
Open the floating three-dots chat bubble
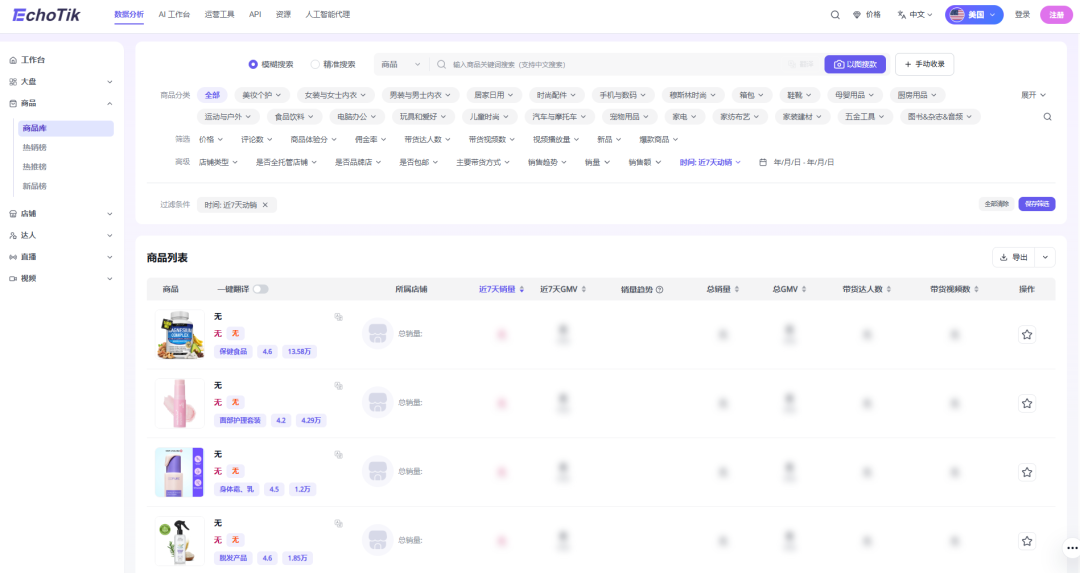1072,548
